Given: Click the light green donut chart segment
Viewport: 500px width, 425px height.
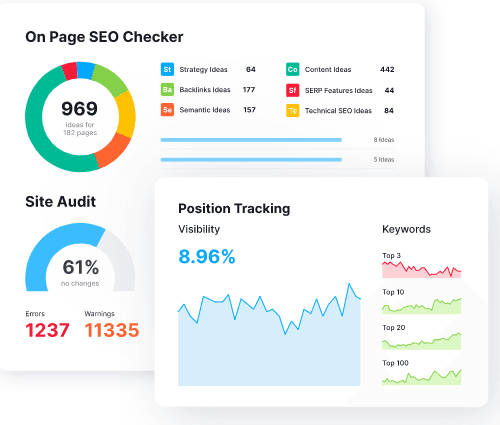Looking at the screenshot, I should tap(109, 79).
